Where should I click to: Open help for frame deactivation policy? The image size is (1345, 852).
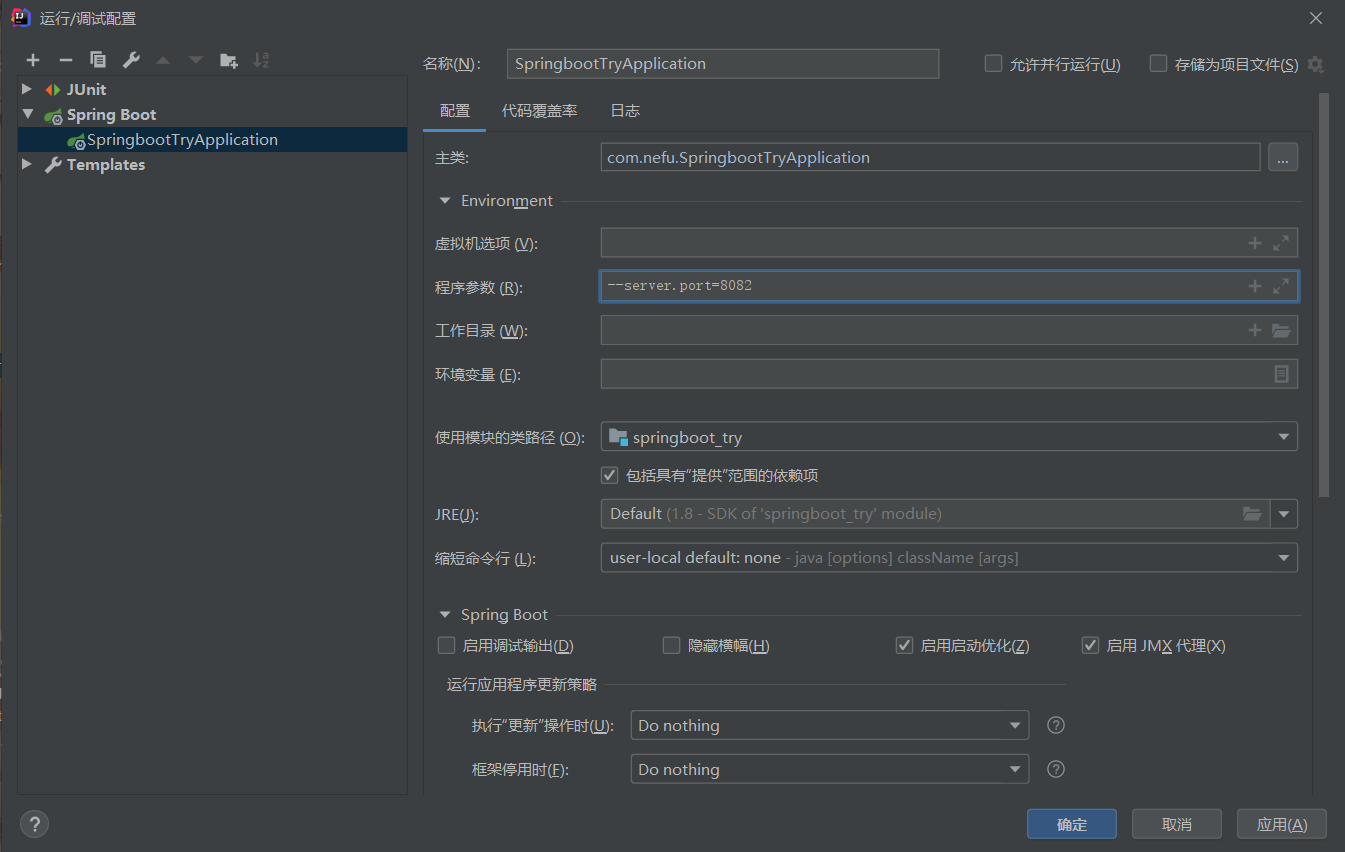[1056, 769]
